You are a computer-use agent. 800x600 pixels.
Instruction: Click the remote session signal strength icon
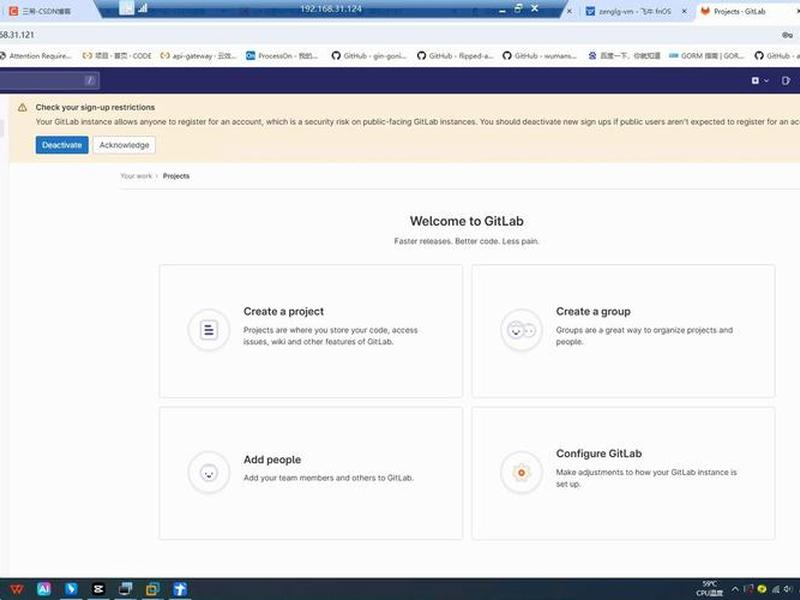pyautogui.click(x=143, y=8)
